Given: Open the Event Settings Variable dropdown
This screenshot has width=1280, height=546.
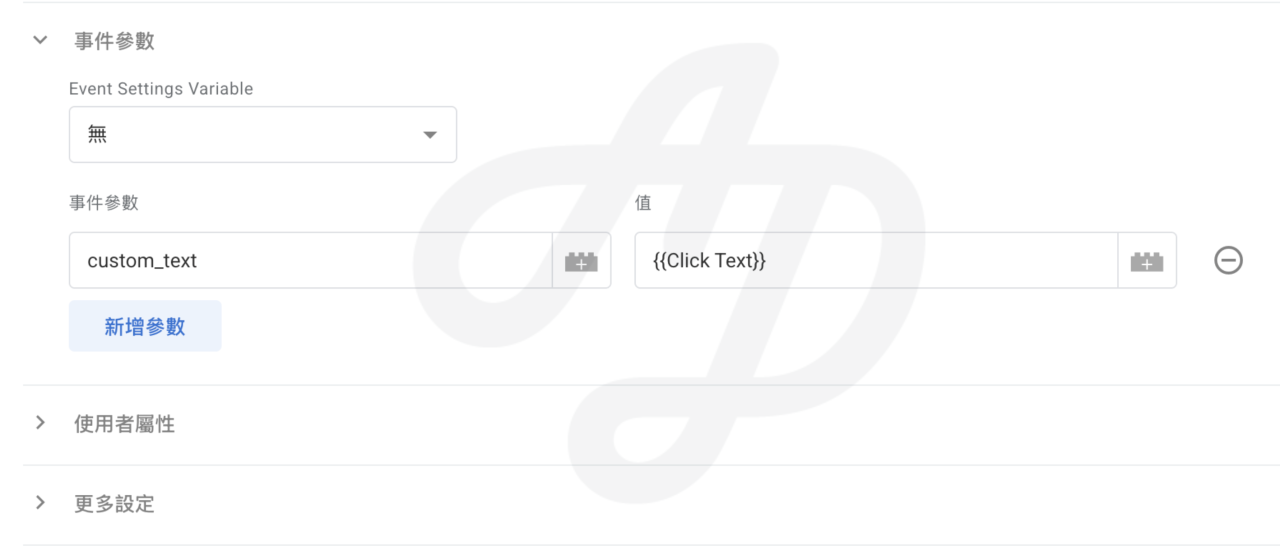Looking at the screenshot, I should click(x=263, y=134).
